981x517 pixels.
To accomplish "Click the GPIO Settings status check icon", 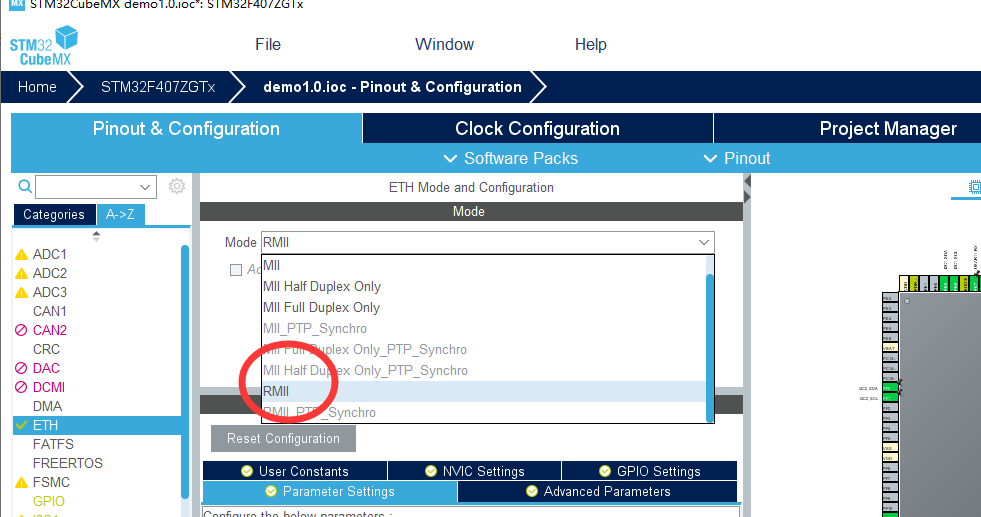I will pyautogui.click(x=605, y=471).
